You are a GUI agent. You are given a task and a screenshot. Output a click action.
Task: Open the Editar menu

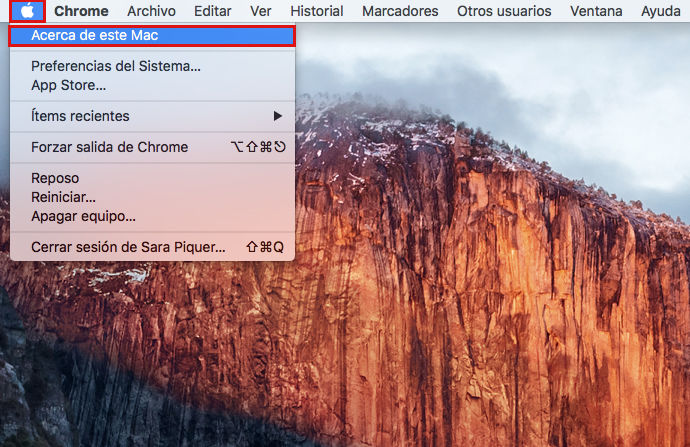(x=213, y=11)
